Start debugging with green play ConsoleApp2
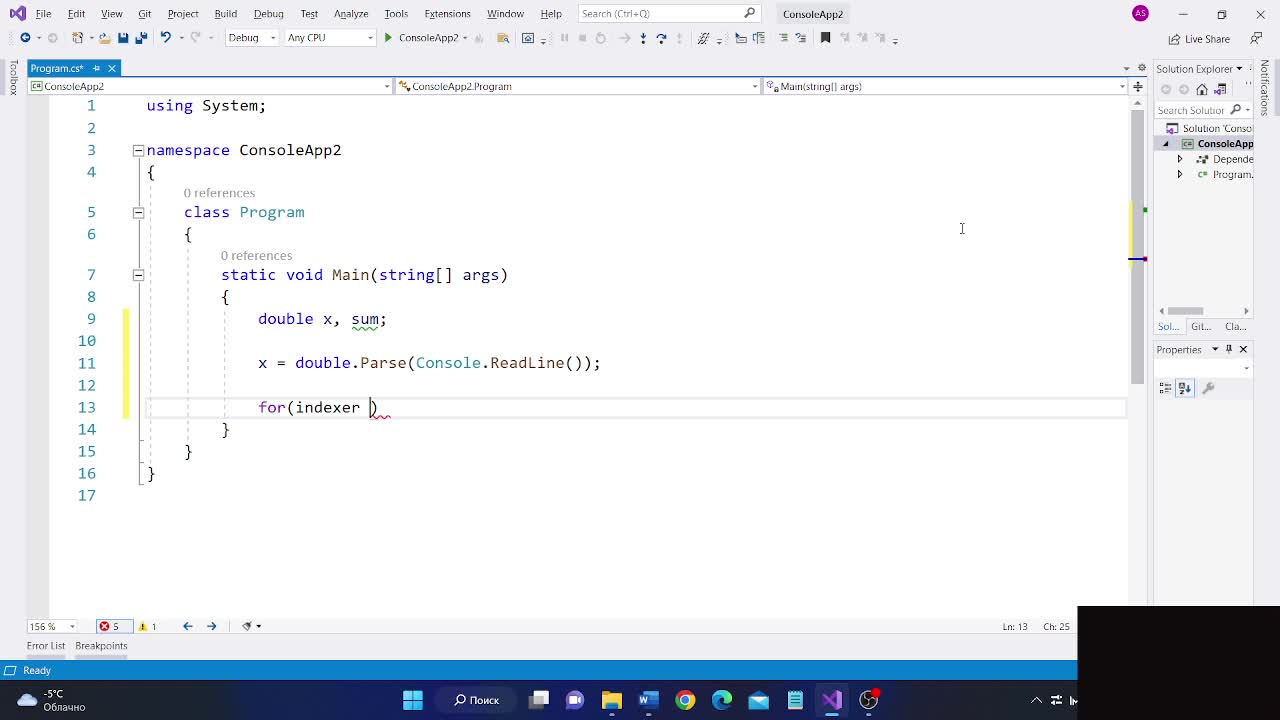Screen dimensions: 1280x720 [x=420, y=38]
